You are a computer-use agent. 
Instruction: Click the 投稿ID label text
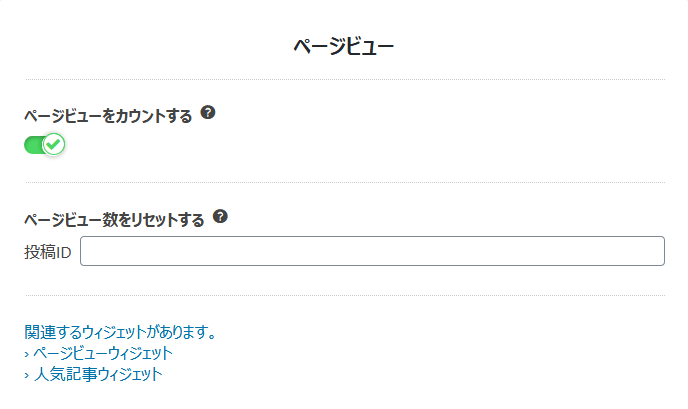click(48, 252)
